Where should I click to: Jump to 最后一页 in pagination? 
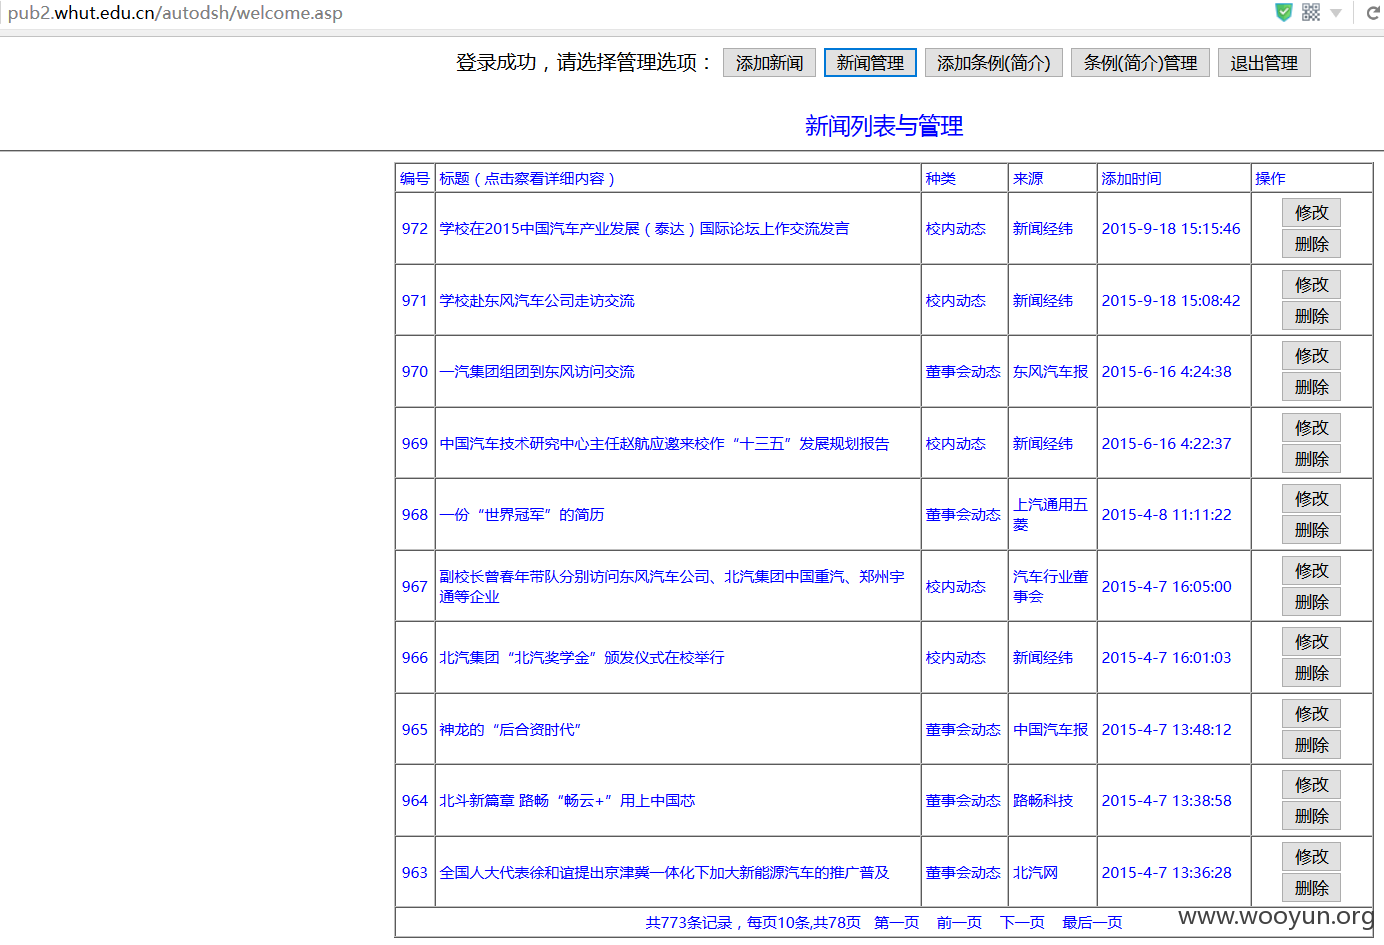coord(1092,923)
